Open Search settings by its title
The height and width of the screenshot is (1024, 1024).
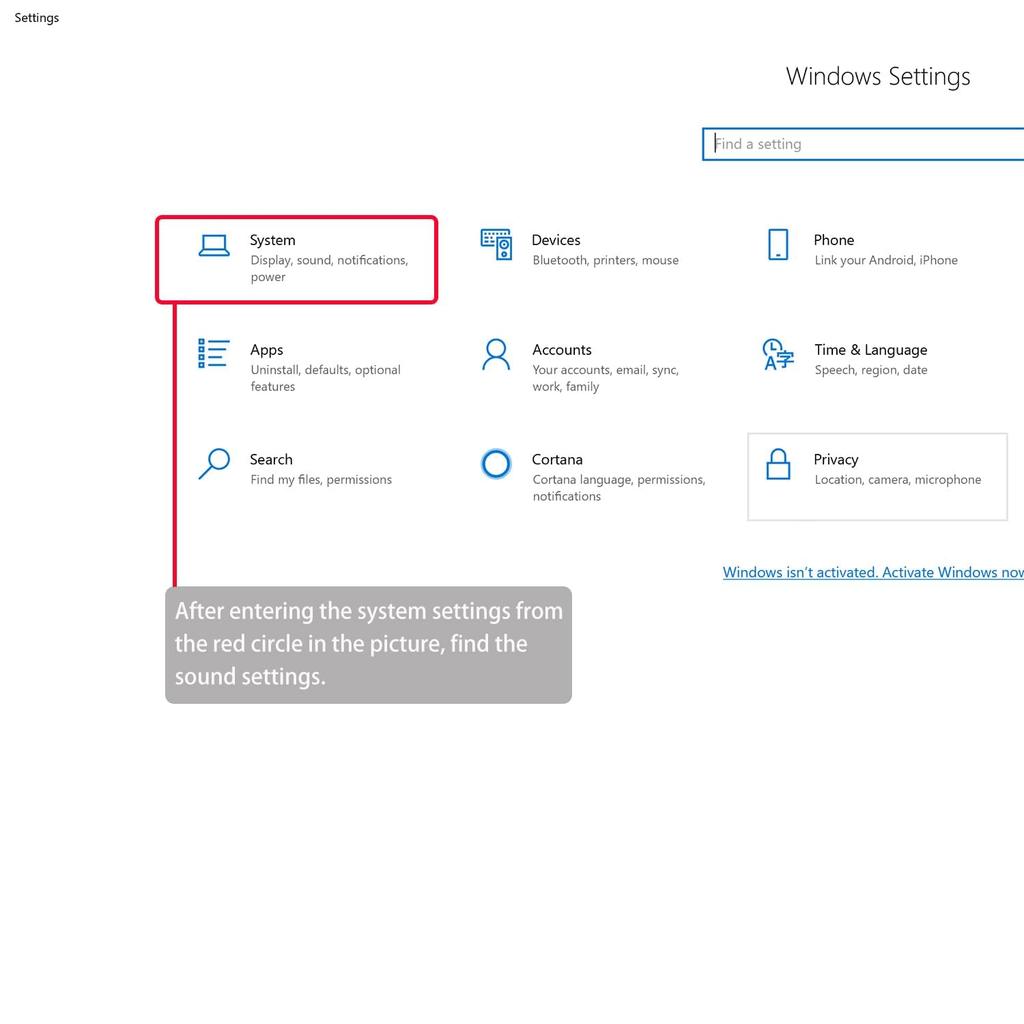tap(271, 460)
